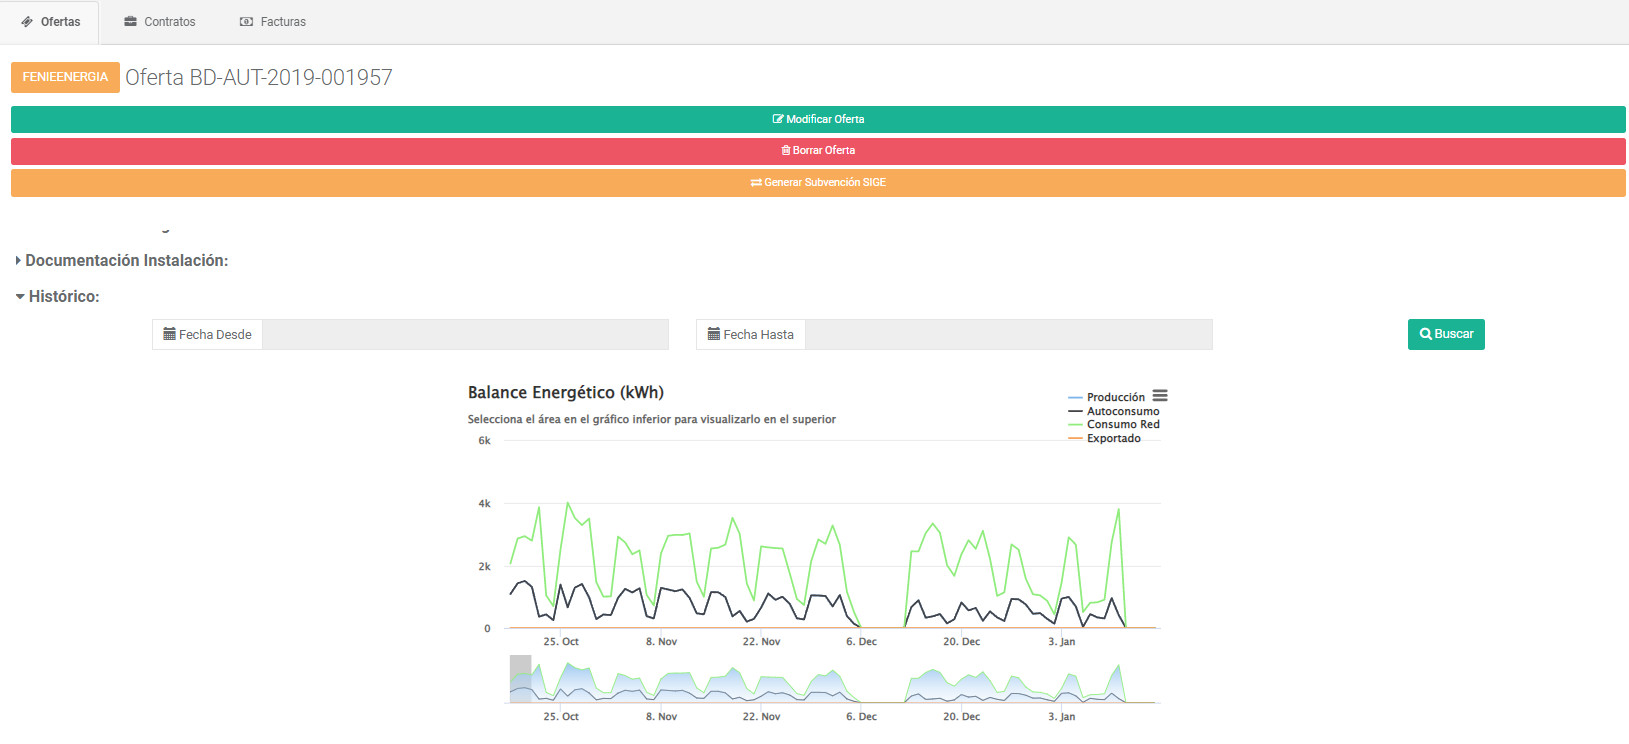Click the 4k y-axis label
The width and height of the screenshot is (1629, 744).
click(484, 504)
